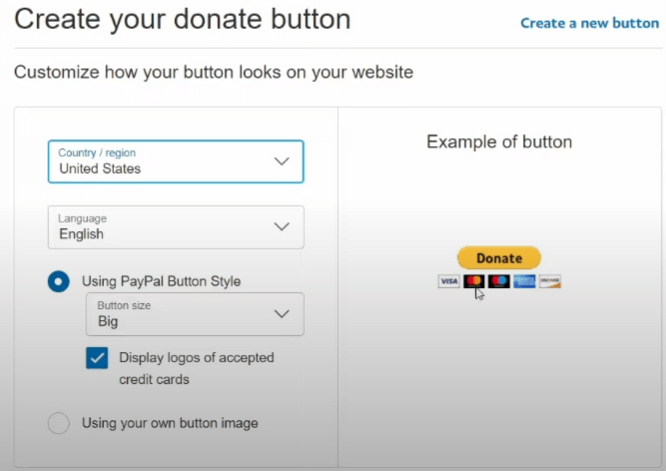Click the Language dropdown chevron arrow
666x471 pixels.
pyautogui.click(x=282, y=227)
